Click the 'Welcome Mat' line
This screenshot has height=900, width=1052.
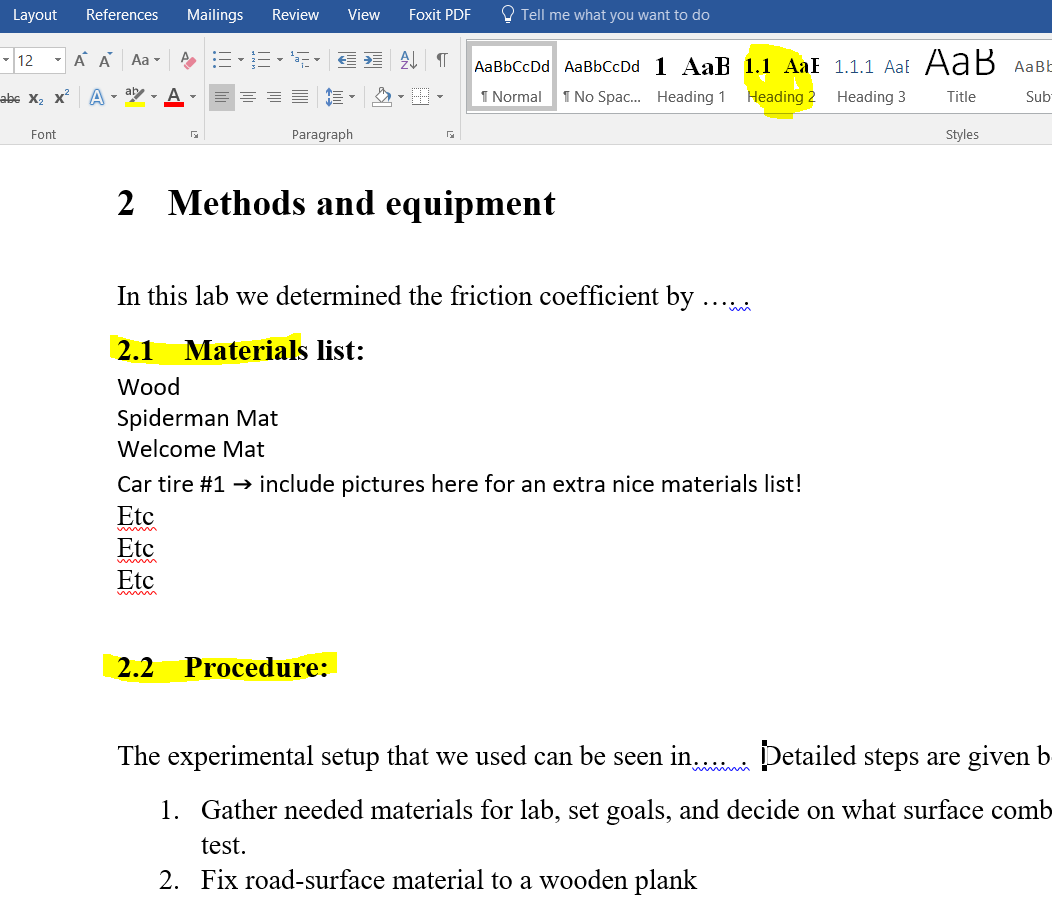pyautogui.click(x=191, y=449)
